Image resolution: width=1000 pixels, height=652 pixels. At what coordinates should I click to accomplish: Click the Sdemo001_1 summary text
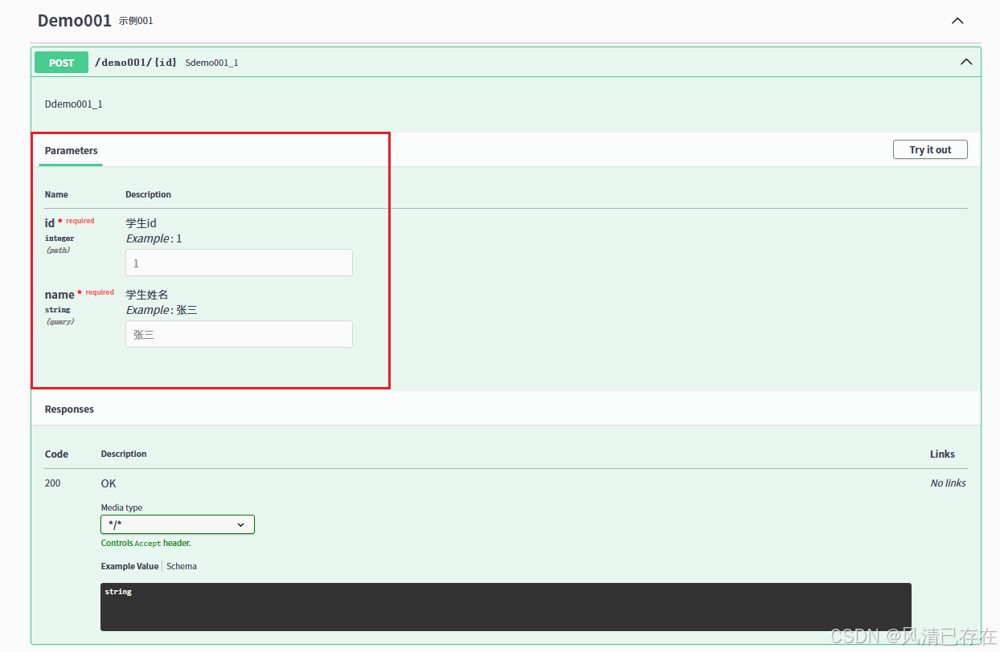pyautogui.click(x=212, y=63)
